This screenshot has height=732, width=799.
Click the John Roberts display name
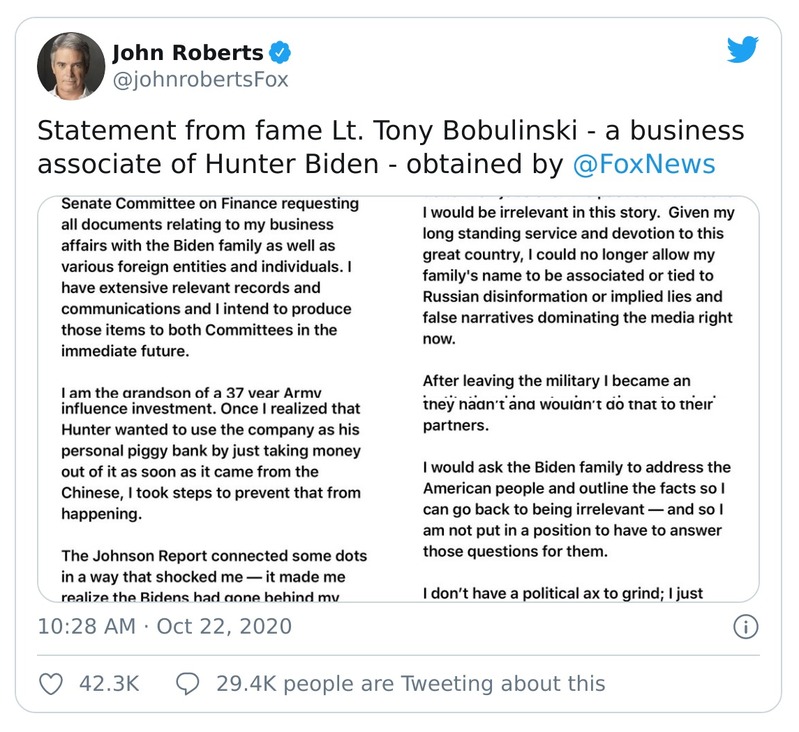tap(187, 53)
